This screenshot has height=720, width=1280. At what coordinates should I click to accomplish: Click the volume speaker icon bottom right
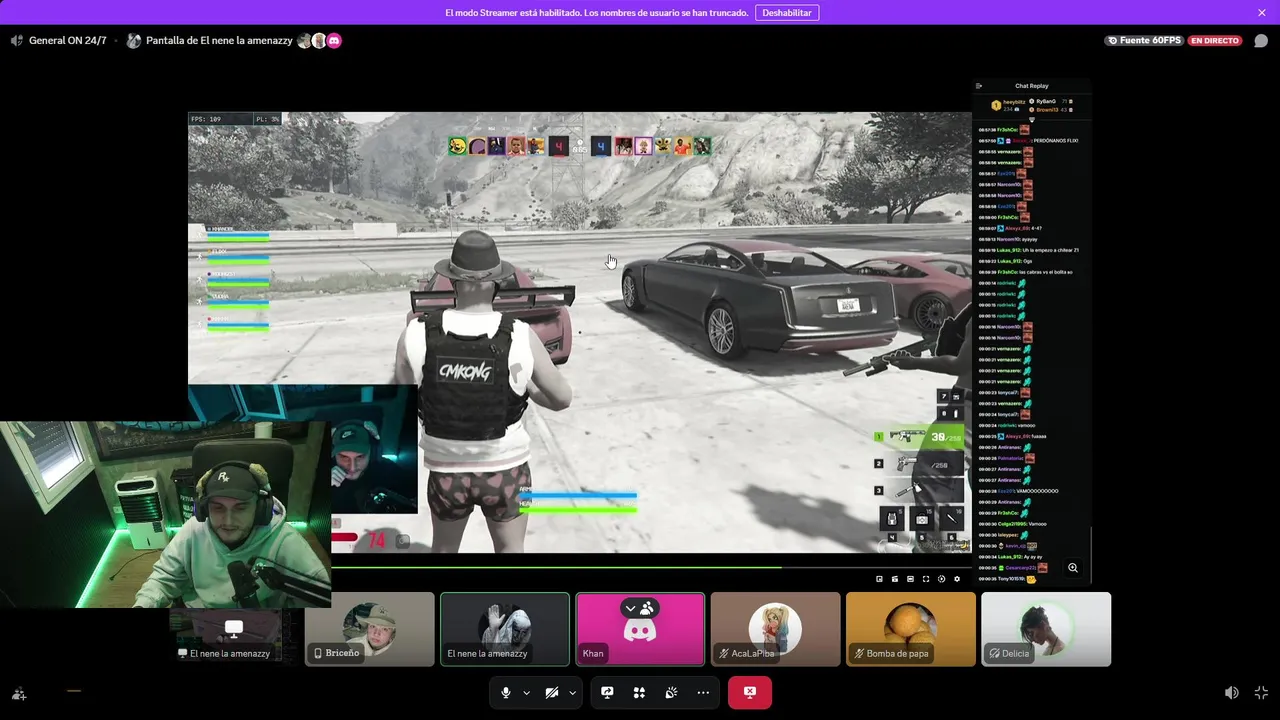point(1232,692)
